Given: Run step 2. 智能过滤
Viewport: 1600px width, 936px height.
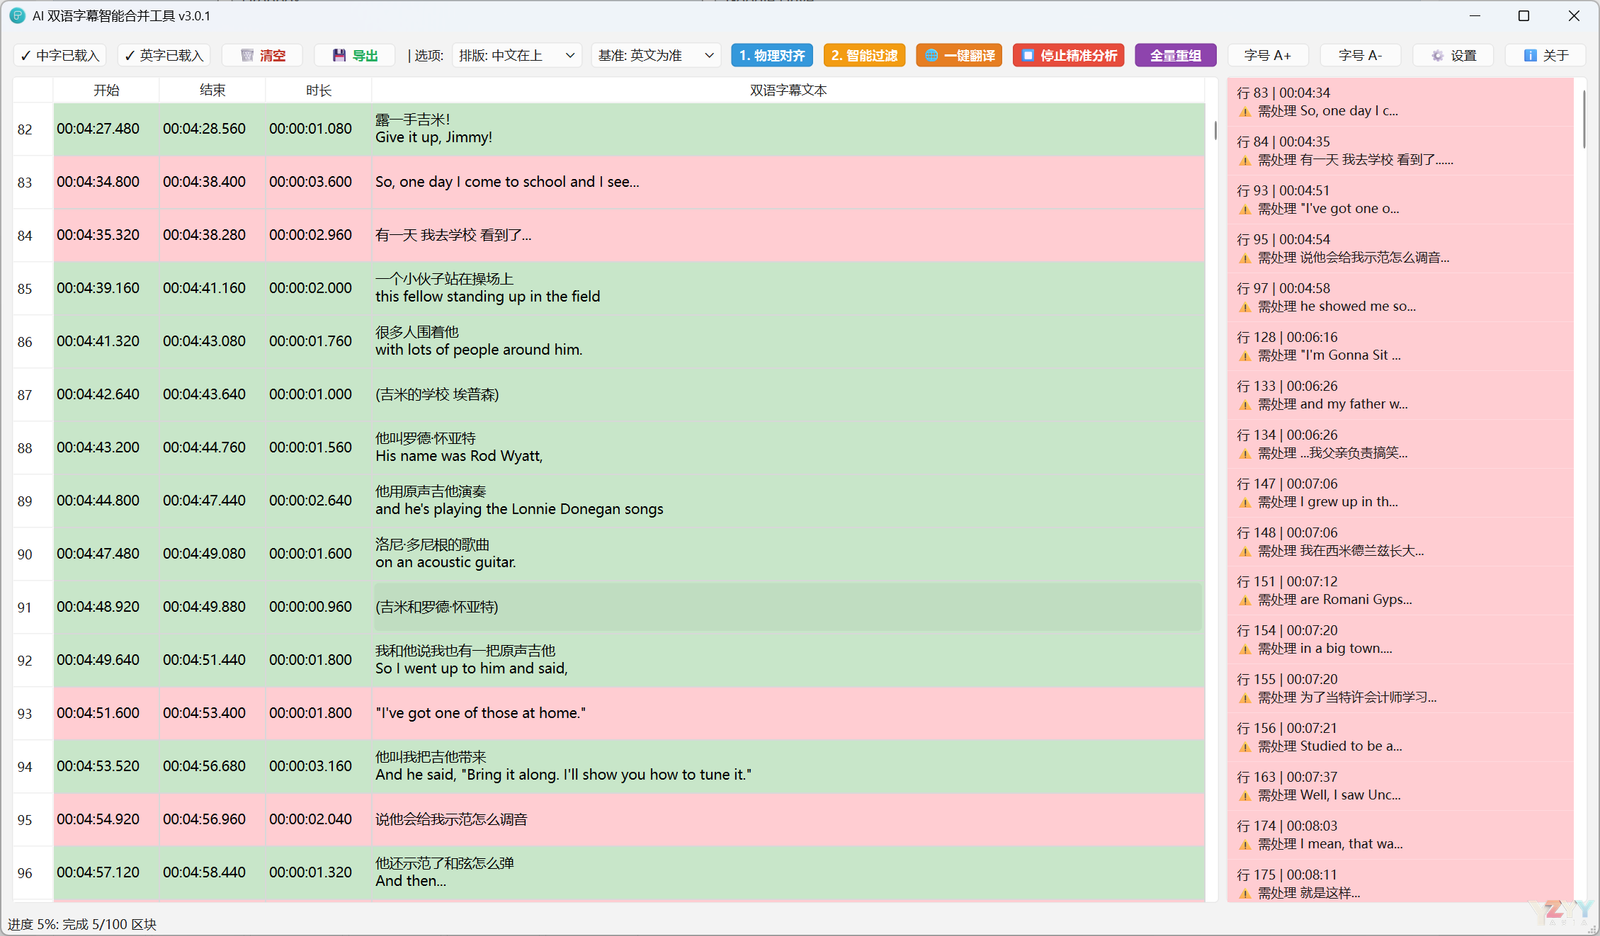Looking at the screenshot, I should click(x=864, y=56).
